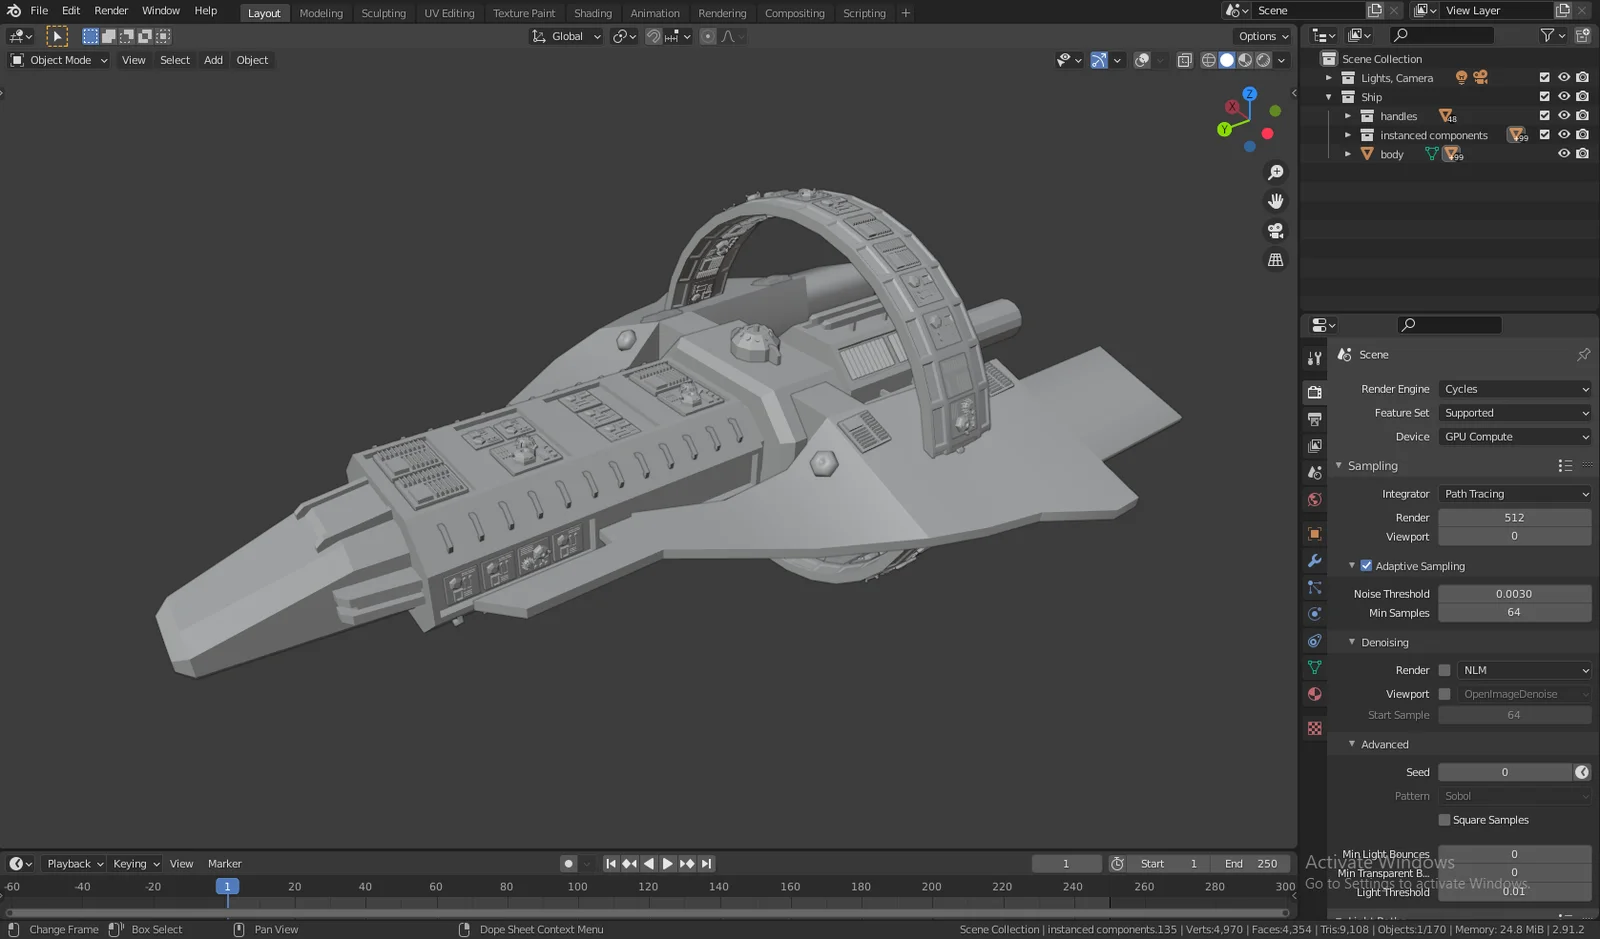Viewport: 1600px width, 939px height.
Task: Click the Options button in viewport header
Action: click(x=1258, y=35)
